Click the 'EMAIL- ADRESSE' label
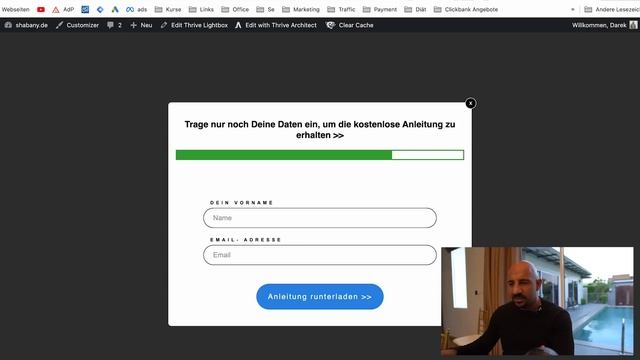The image size is (640, 360). (246, 240)
